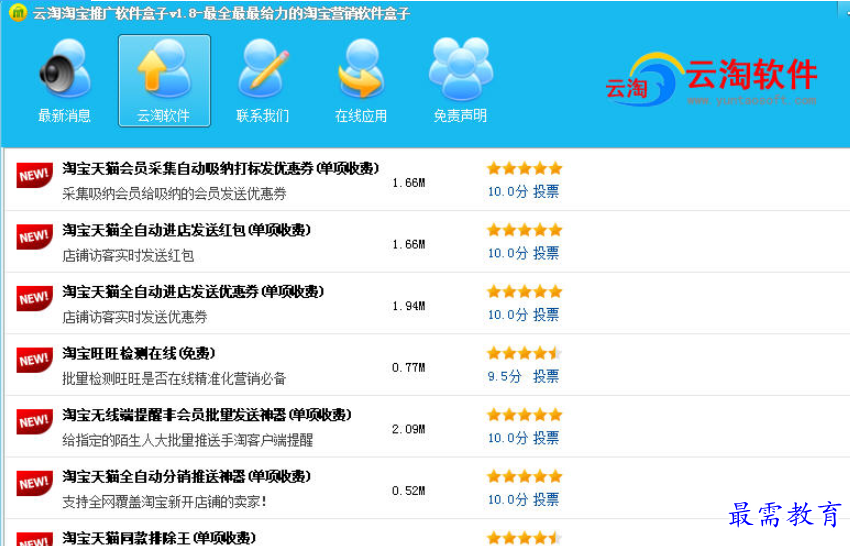Click description 店铺访客实时发送红包
The width and height of the screenshot is (850, 546).
[128, 255]
